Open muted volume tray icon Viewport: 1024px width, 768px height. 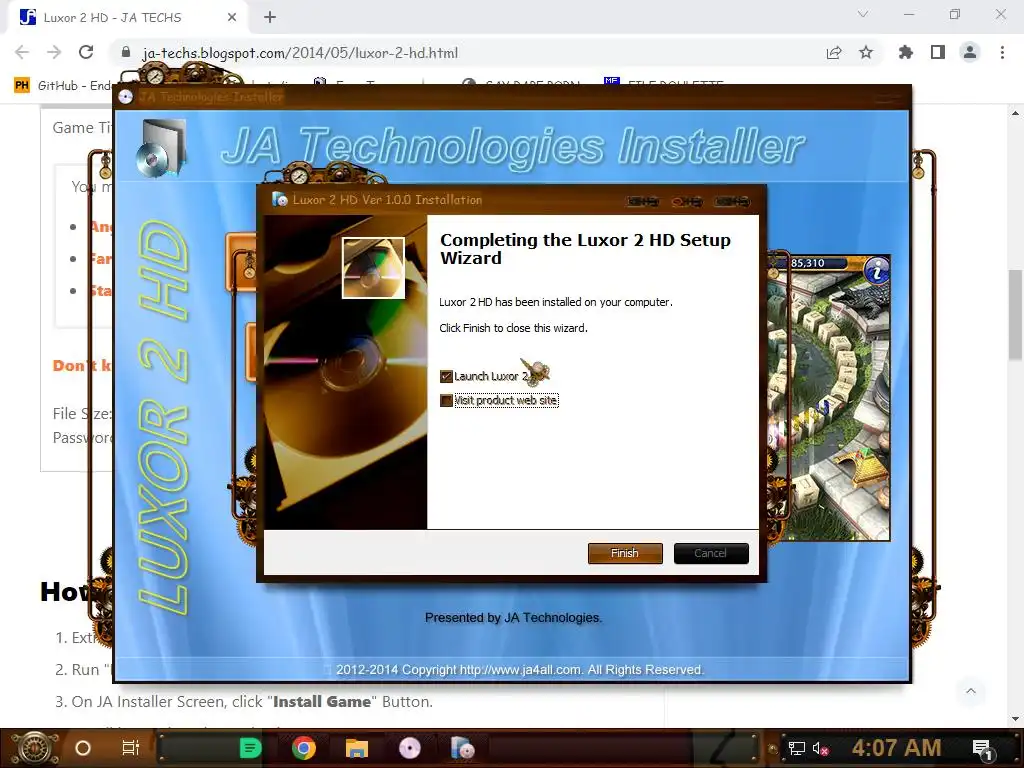820,748
